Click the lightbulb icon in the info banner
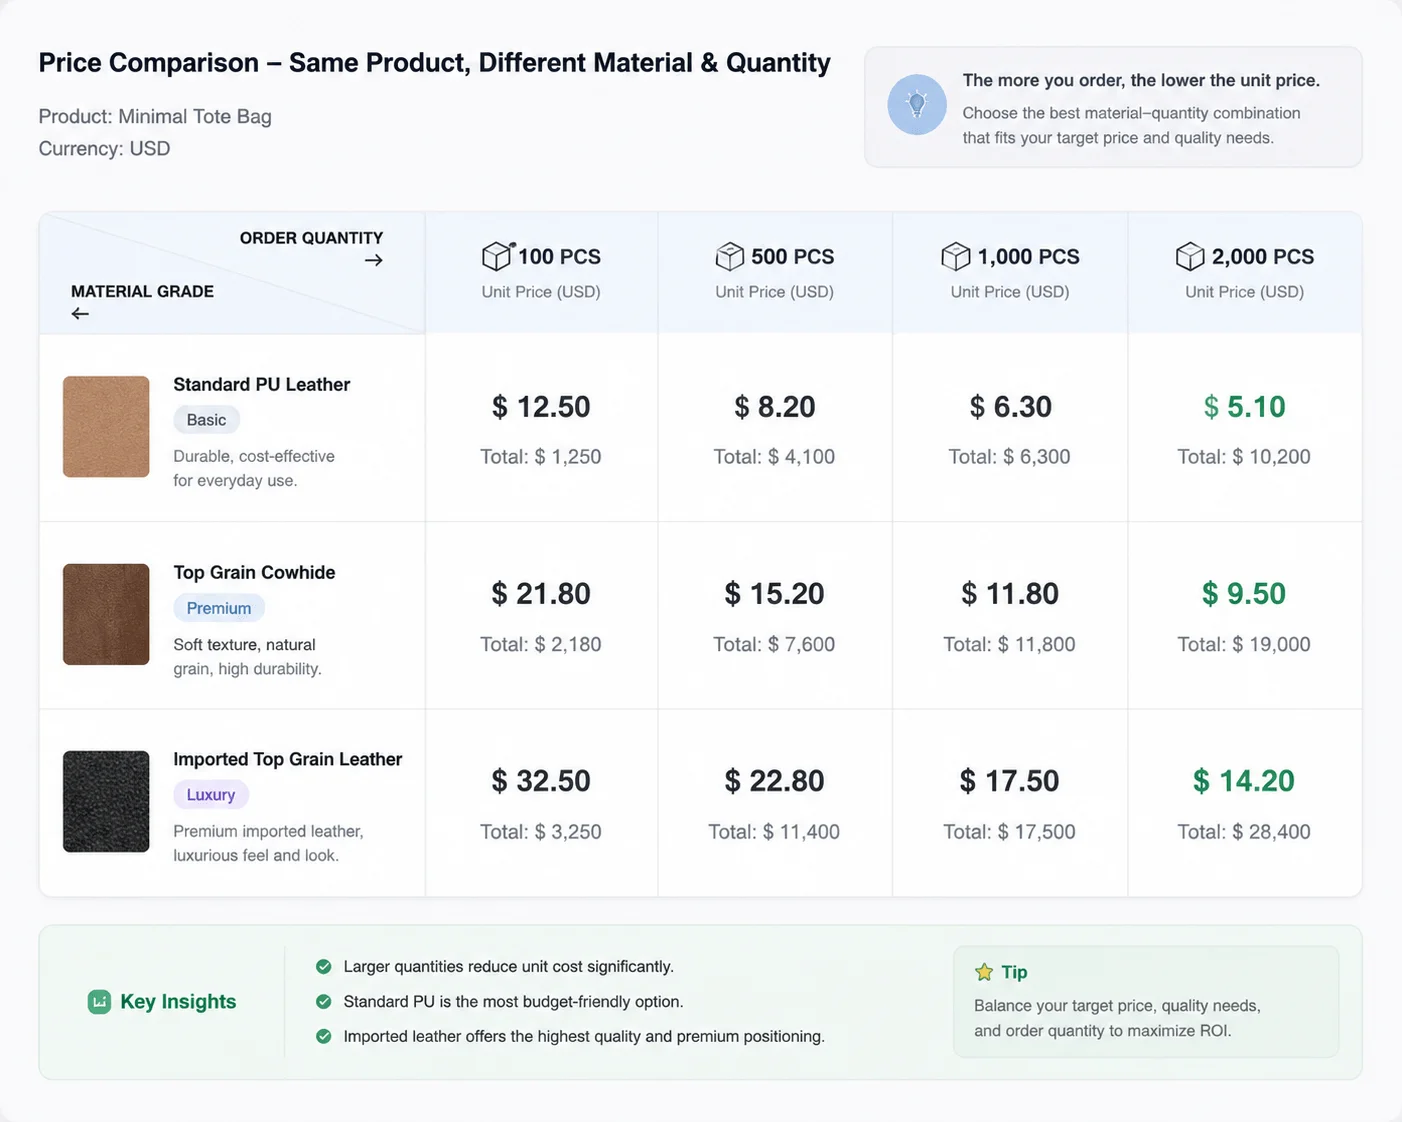 pos(917,104)
